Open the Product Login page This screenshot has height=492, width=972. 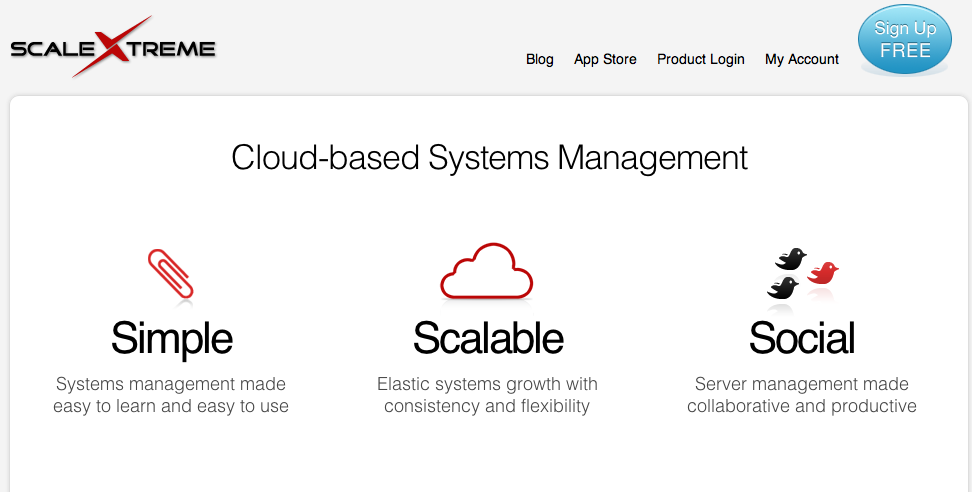point(700,59)
